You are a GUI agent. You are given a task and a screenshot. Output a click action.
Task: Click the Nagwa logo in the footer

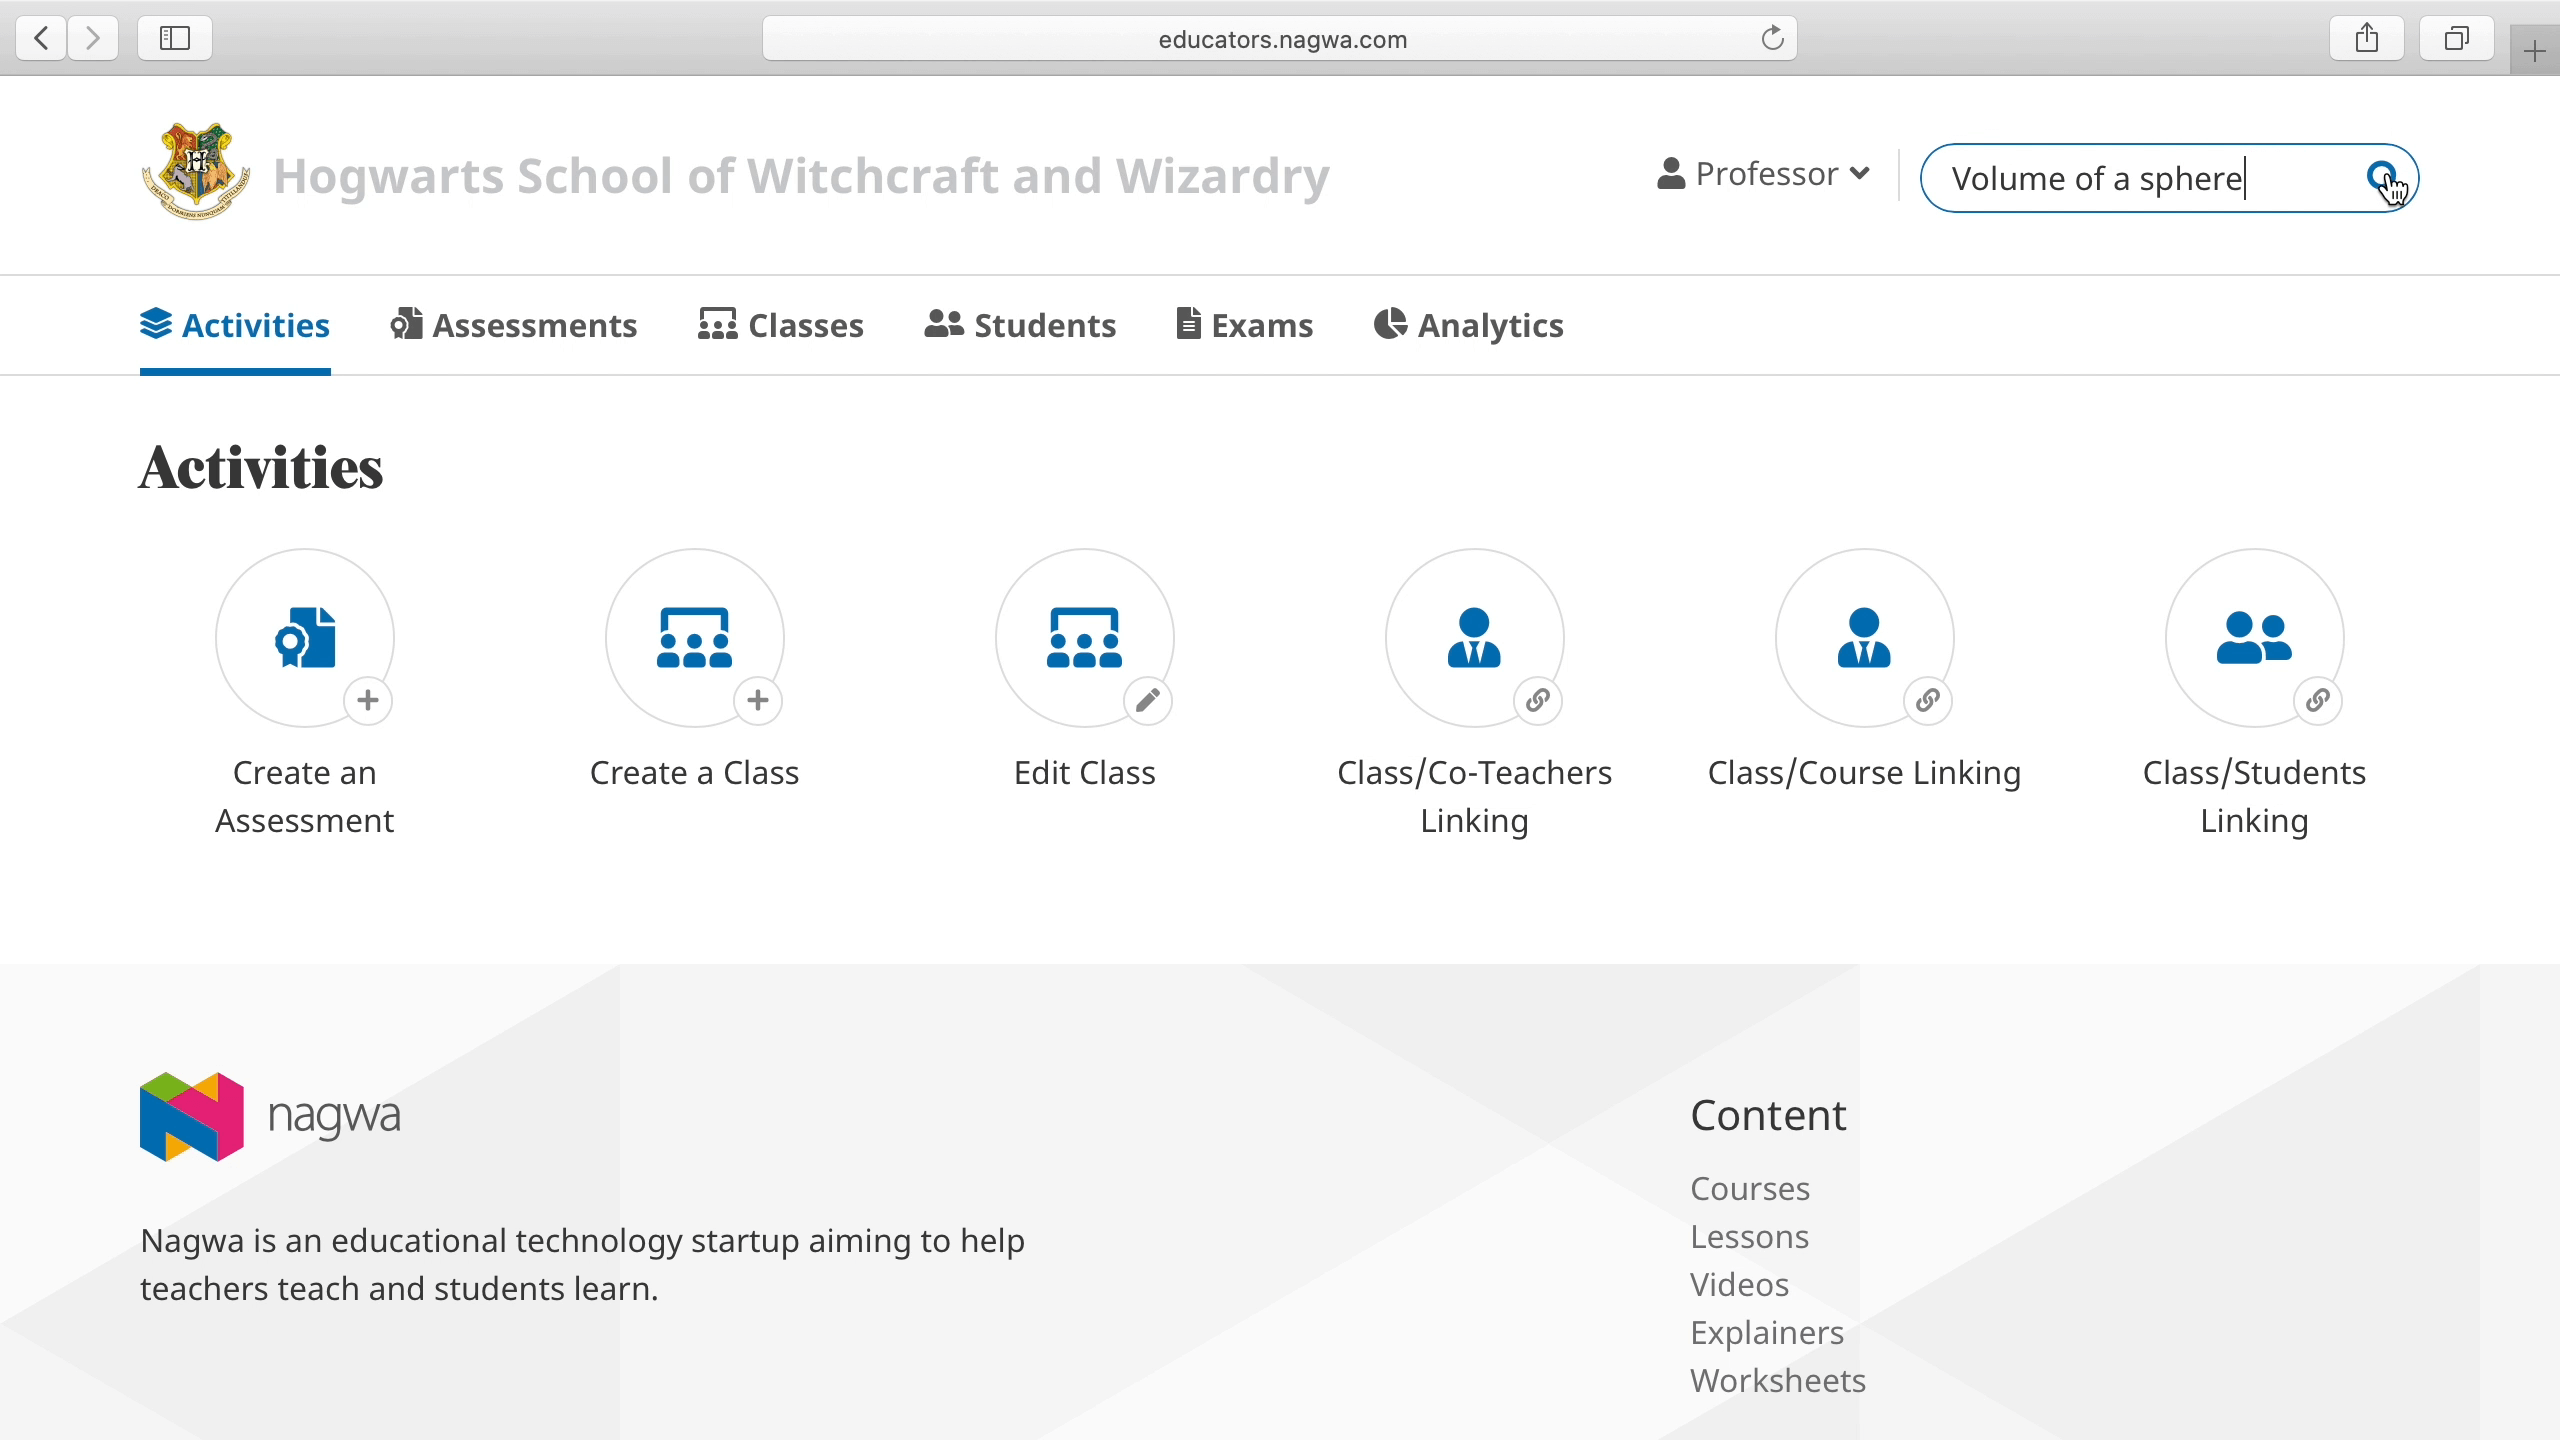point(270,1115)
